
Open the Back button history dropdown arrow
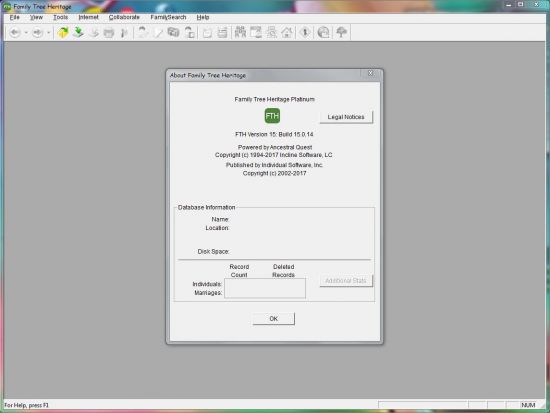26,33
